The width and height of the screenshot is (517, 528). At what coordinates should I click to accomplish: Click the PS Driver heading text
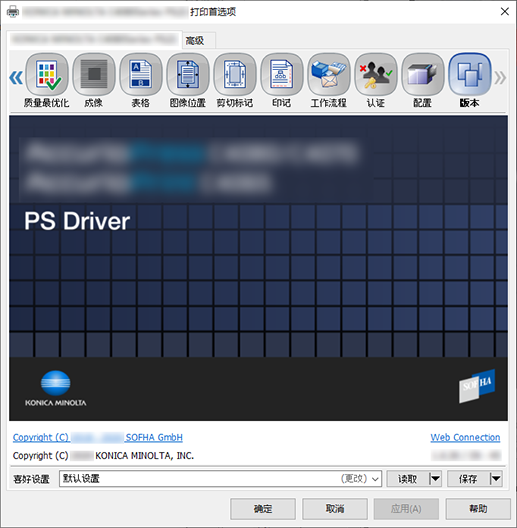click(77, 221)
